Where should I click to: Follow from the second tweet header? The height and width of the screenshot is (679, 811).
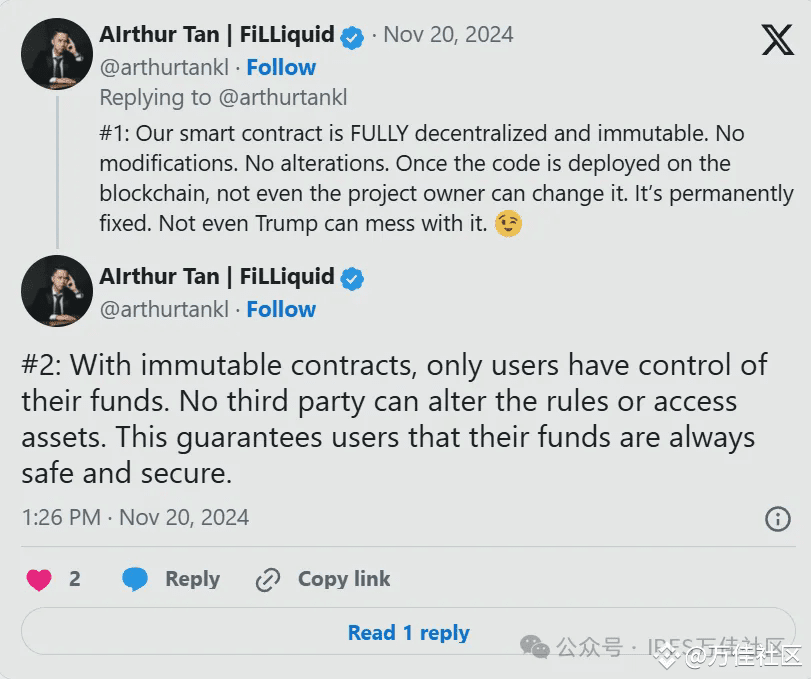click(x=281, y=309)
